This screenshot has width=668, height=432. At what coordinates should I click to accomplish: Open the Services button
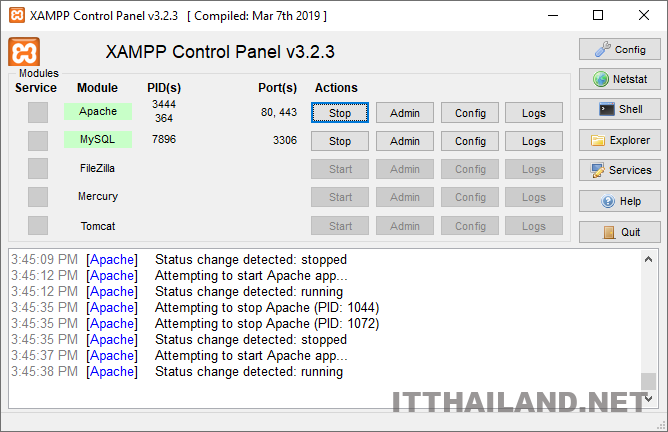pos(619,170)
